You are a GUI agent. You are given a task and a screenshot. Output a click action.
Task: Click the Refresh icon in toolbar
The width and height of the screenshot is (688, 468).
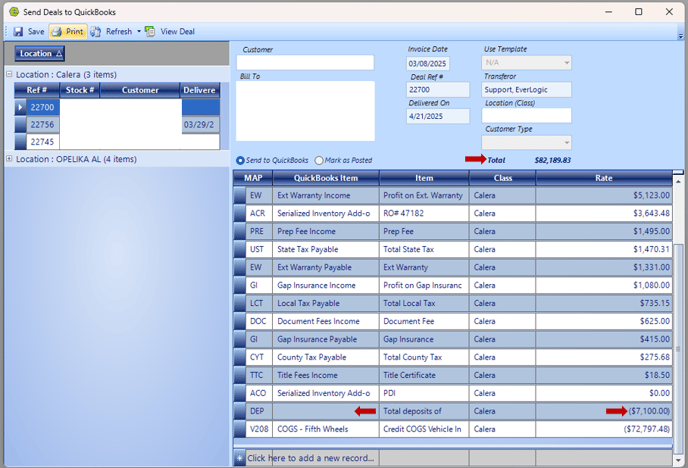[x=95, y=32]
